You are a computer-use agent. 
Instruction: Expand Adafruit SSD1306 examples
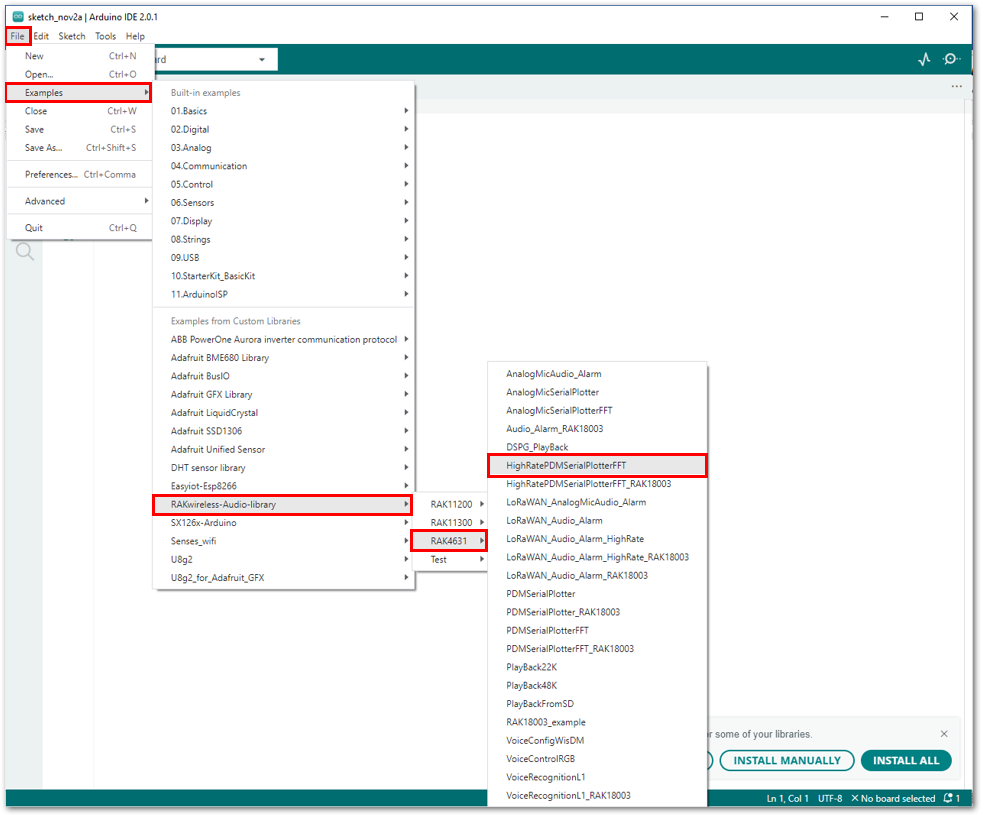coord(284,431)
